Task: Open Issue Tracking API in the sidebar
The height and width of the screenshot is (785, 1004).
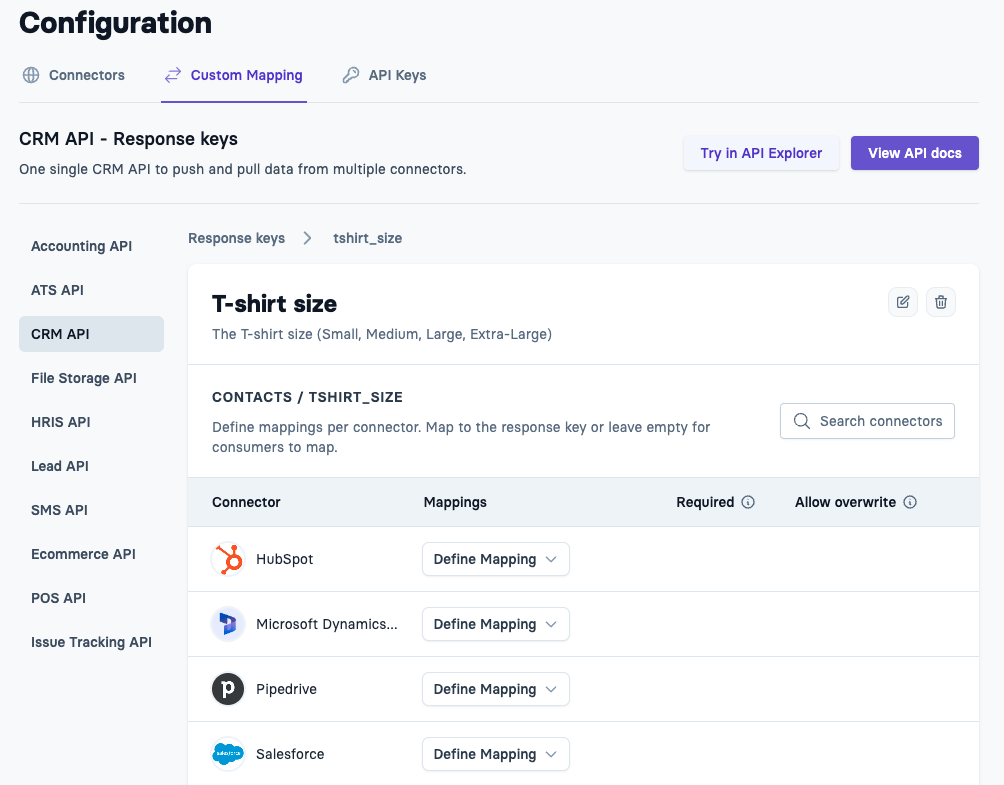Action: pos(92,642)
